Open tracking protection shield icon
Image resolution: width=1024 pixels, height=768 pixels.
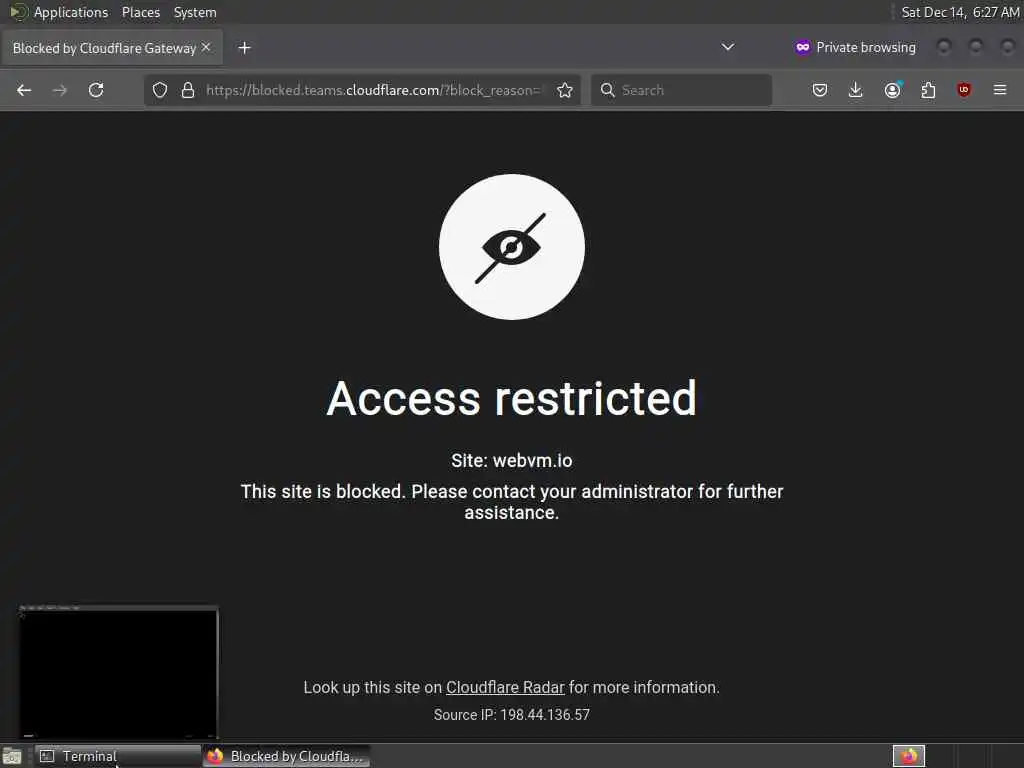click(160, 90)
